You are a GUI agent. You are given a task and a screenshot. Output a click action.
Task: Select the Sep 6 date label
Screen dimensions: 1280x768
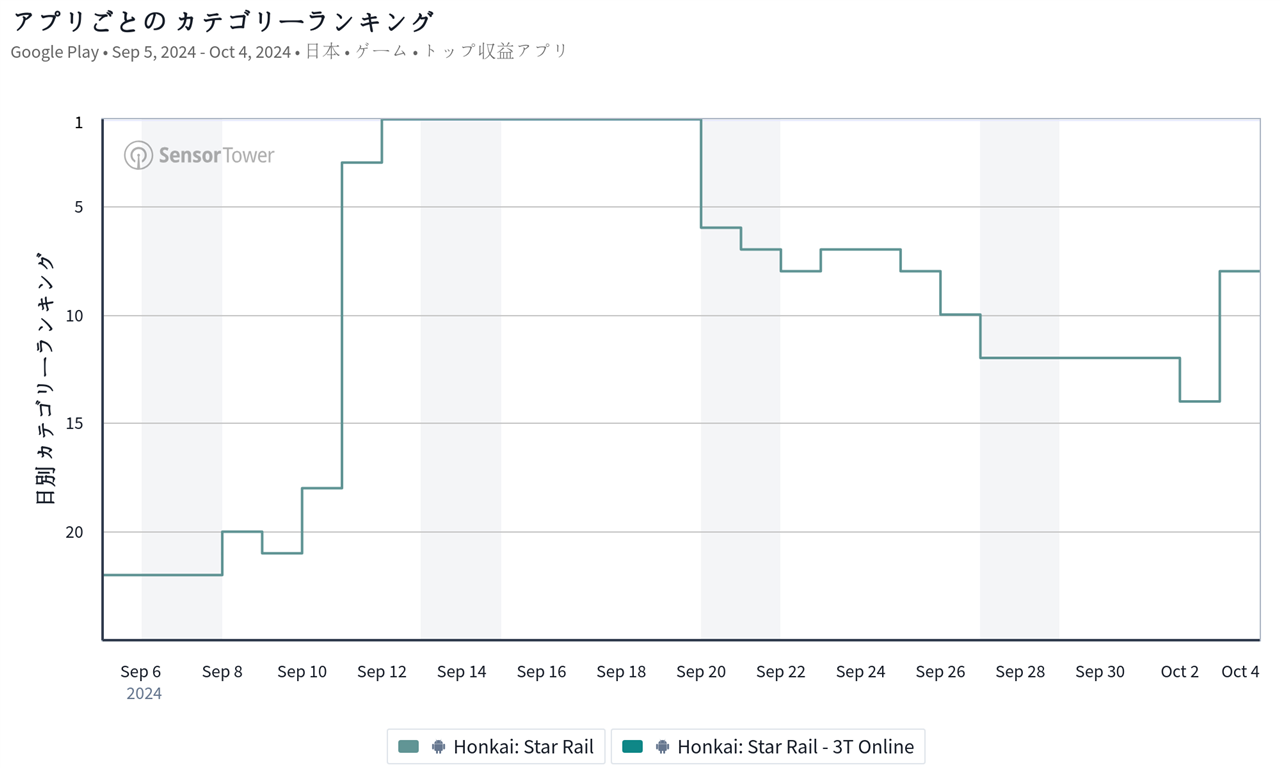point(141,672)
